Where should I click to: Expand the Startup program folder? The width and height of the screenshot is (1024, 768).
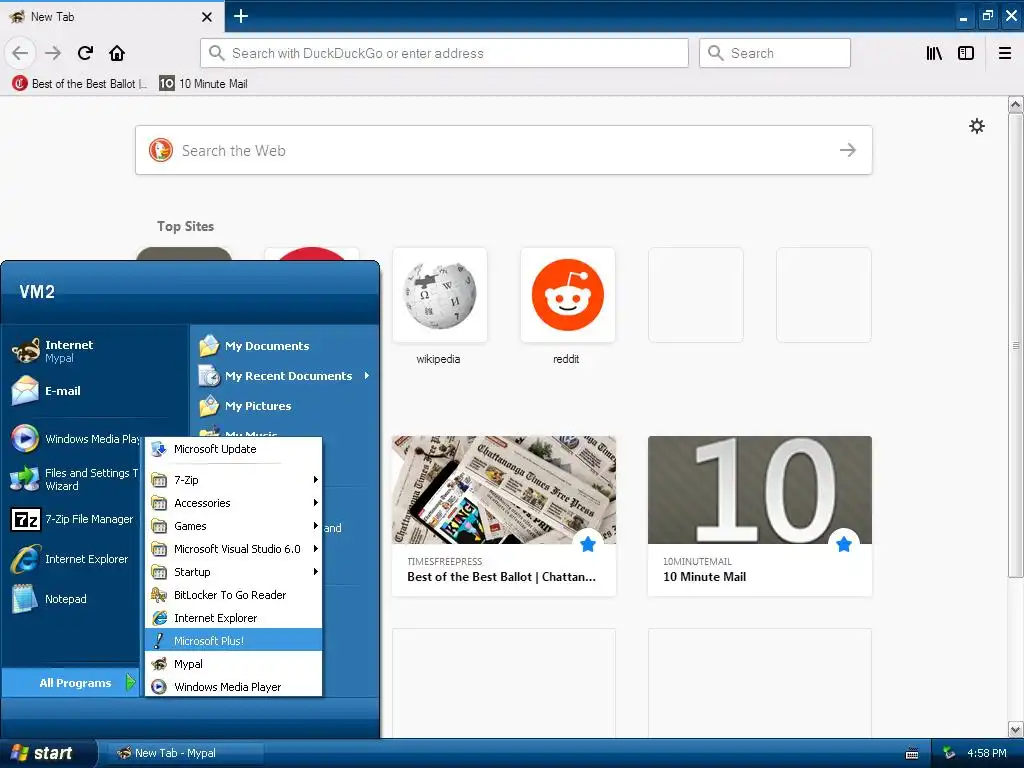coord(234,572)
